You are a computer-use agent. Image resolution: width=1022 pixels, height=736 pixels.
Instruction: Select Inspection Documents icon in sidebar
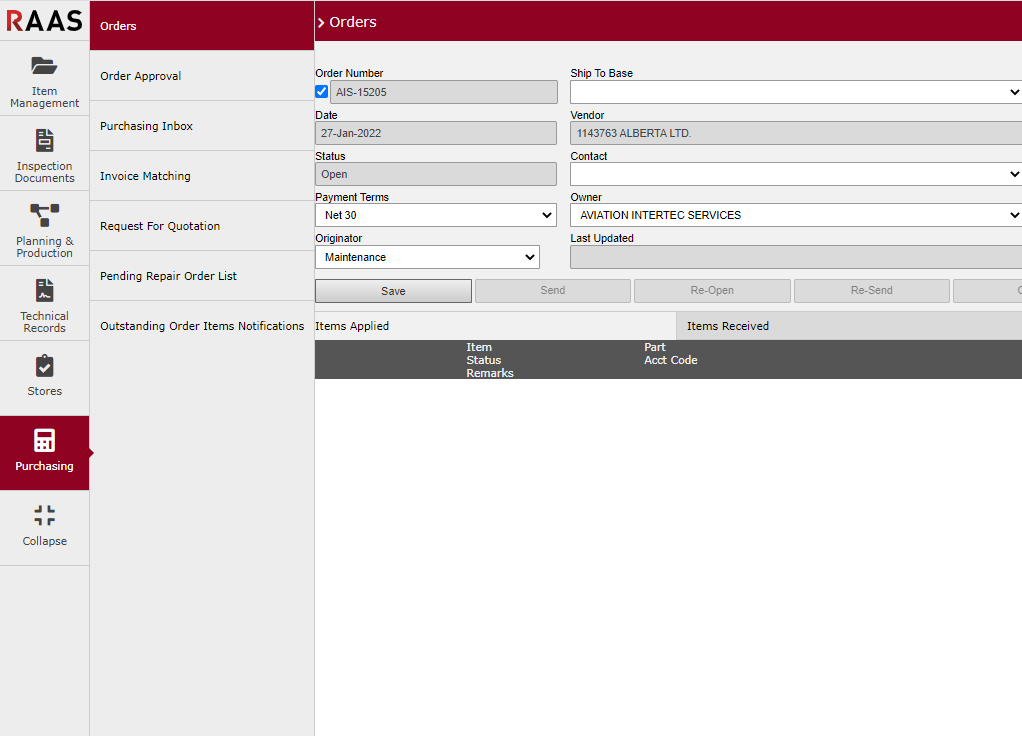click(44, 140)
